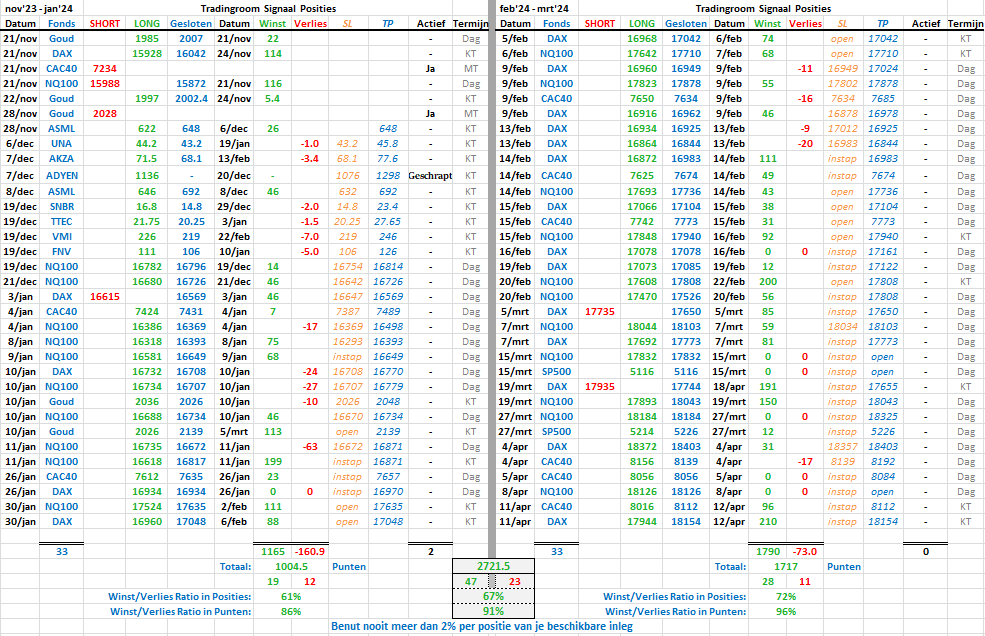Image resolution: width=985 pixels, height=636 pixels.
Task: Click the combined 91% ratio cell
Action: (493, 611)
